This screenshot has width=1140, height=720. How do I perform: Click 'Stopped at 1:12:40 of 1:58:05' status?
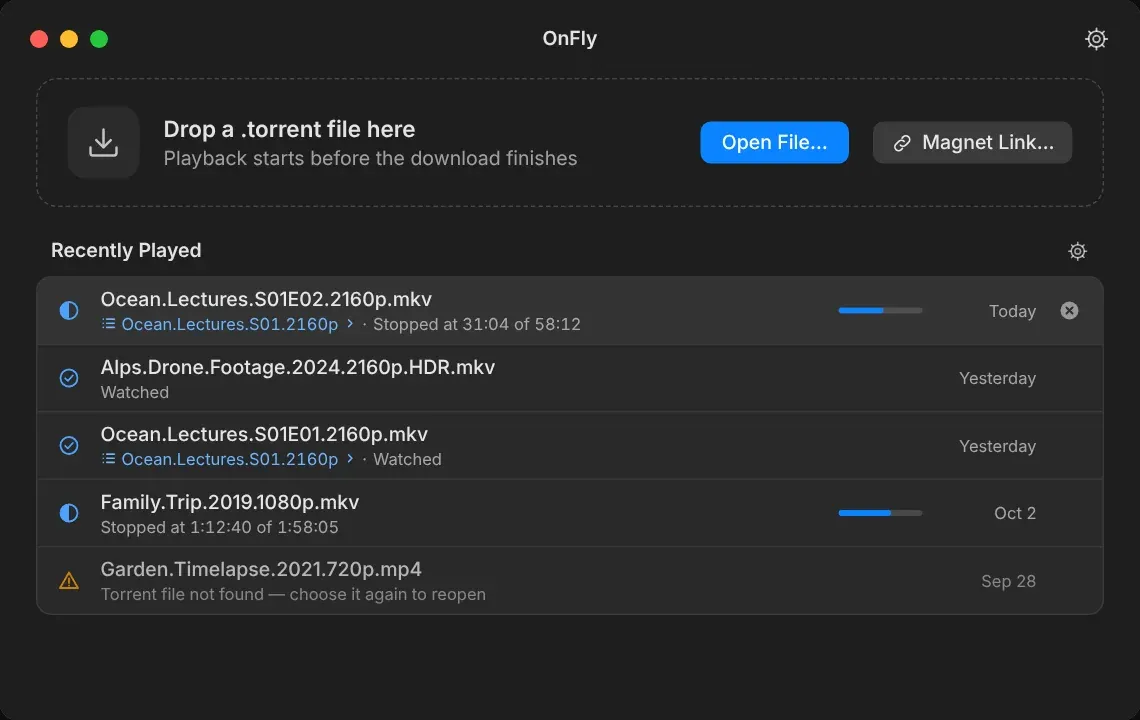pyautogui.click(x=220, y=527)
